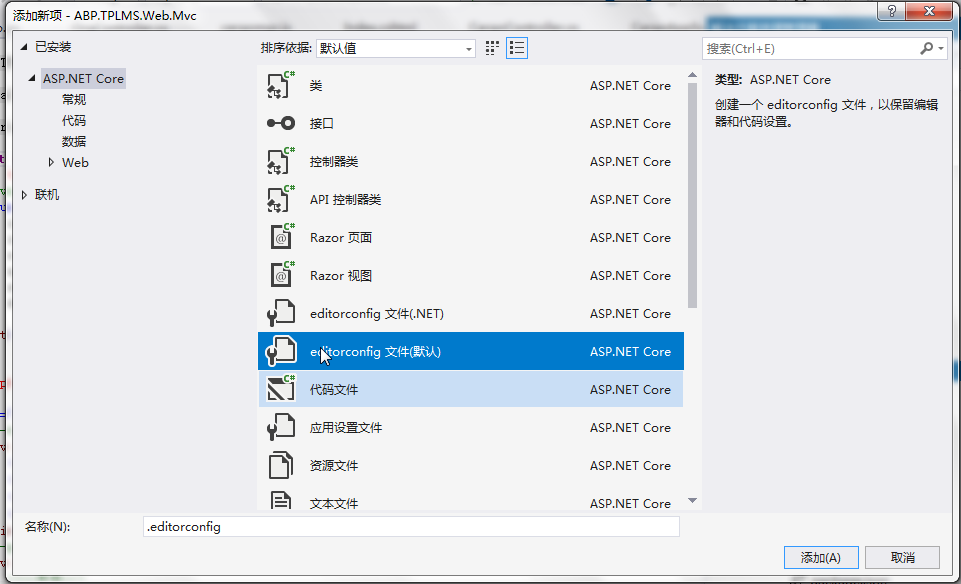The width and height of the screenshot is (961, 584).
Task: Click the search magnifier icon
Action: 927,48
